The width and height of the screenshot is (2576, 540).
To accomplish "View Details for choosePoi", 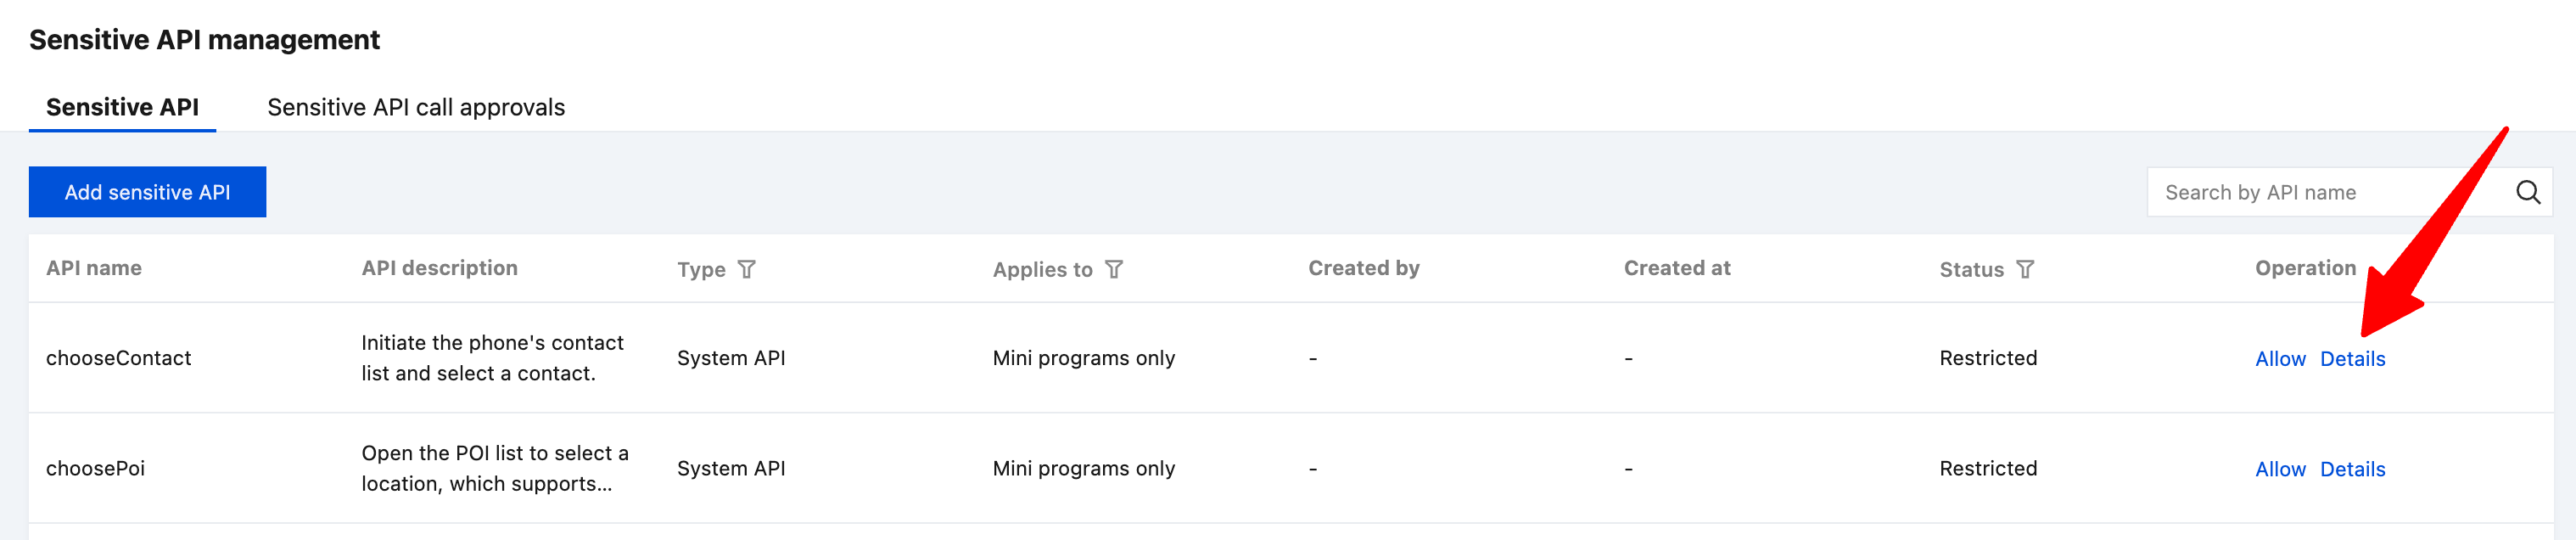I will (2351, 469).
